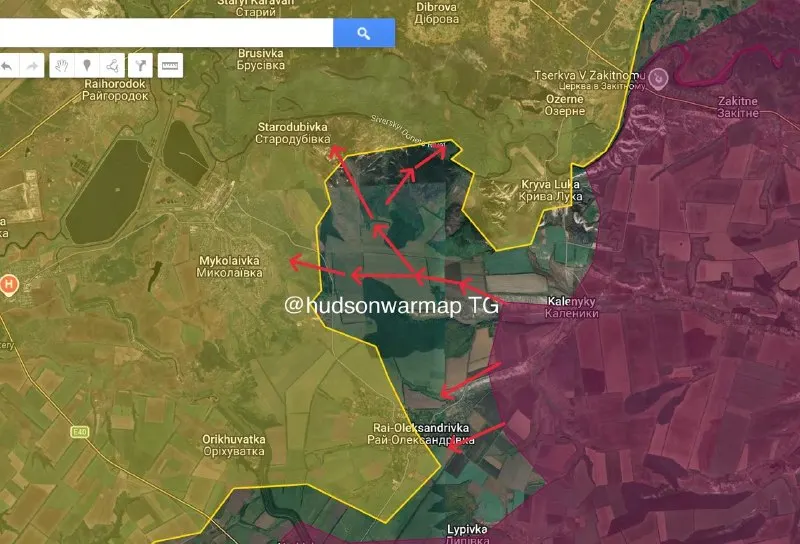The image size is (800, 544).
Task: Focus the map search input field
Action: click(166, 33)
